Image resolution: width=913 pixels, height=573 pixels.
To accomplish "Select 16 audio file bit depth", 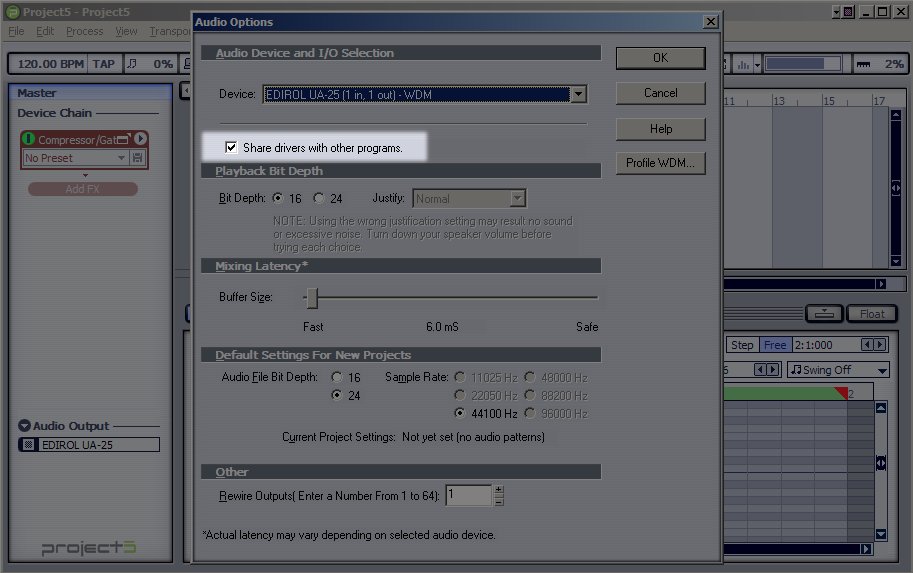I will [337, 377].
